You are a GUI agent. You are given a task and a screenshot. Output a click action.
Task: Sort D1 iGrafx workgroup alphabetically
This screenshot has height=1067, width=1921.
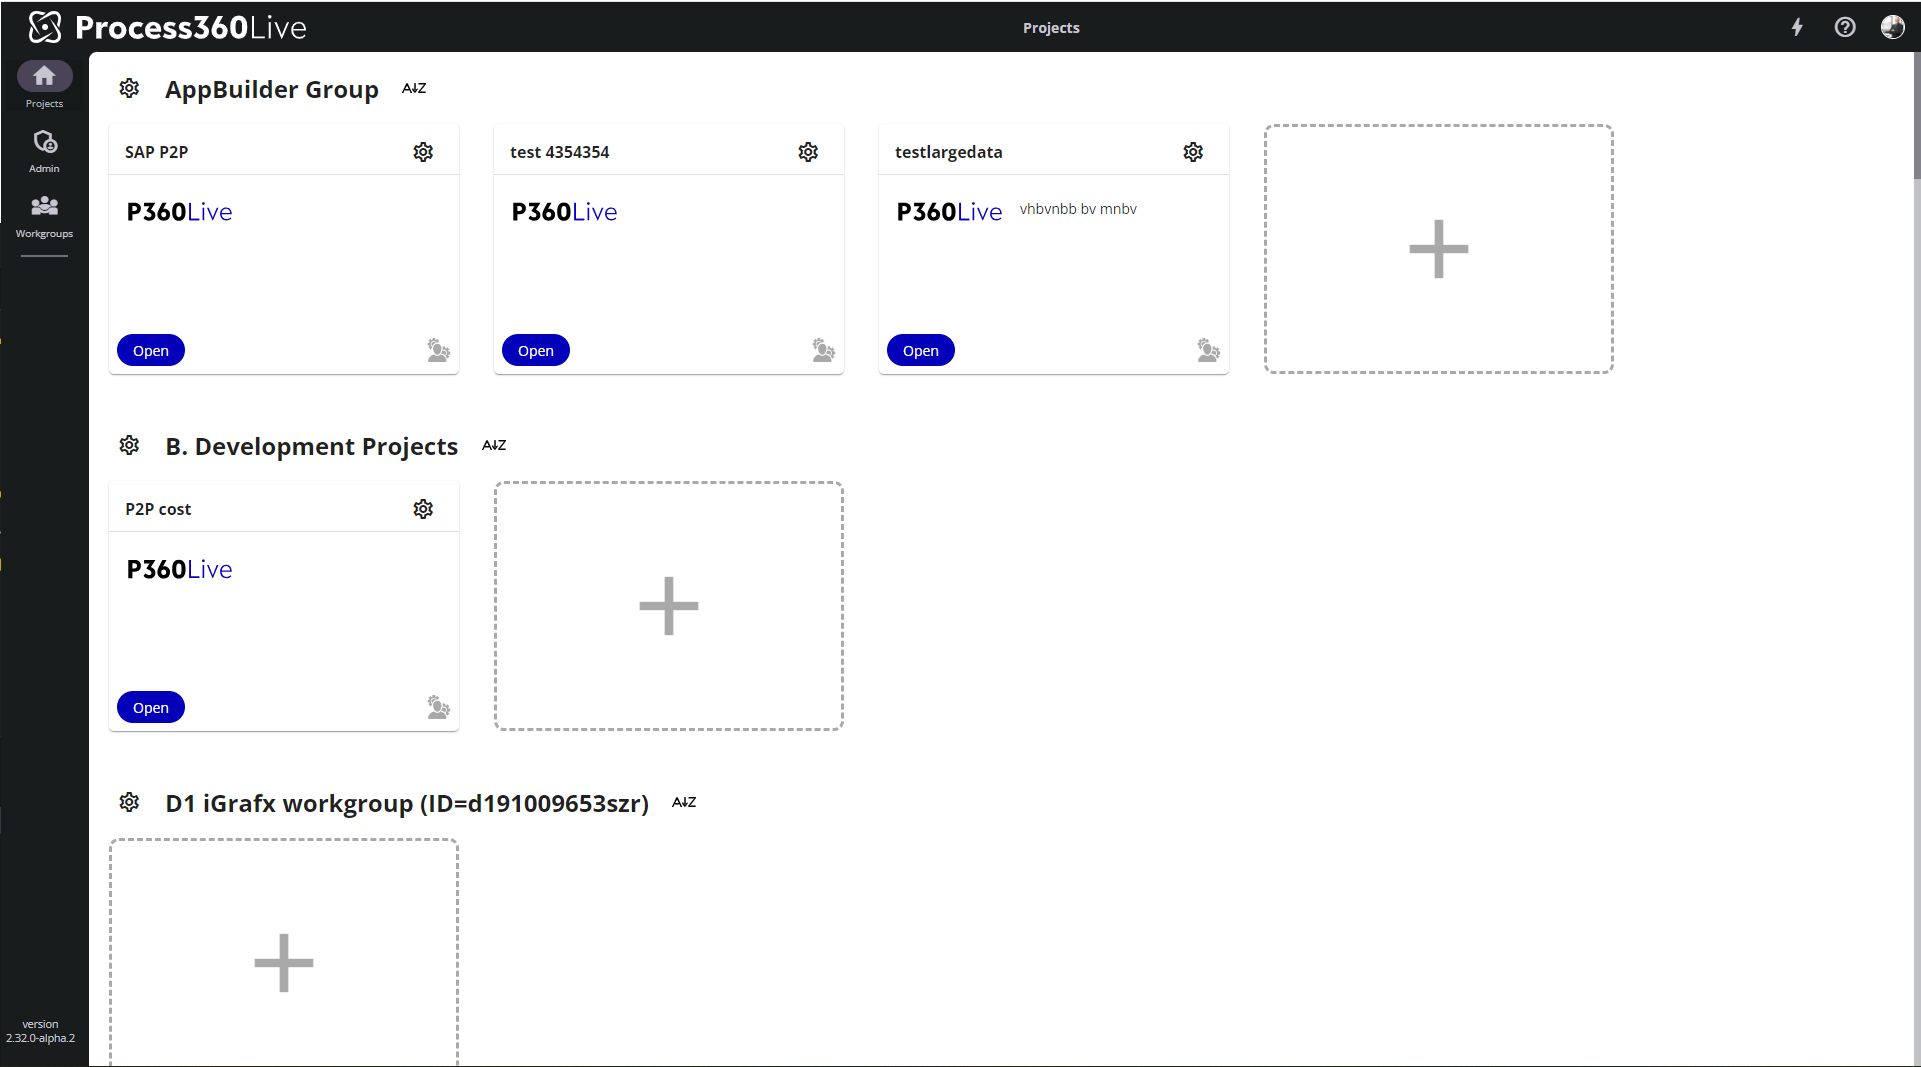tap(684, 802)
